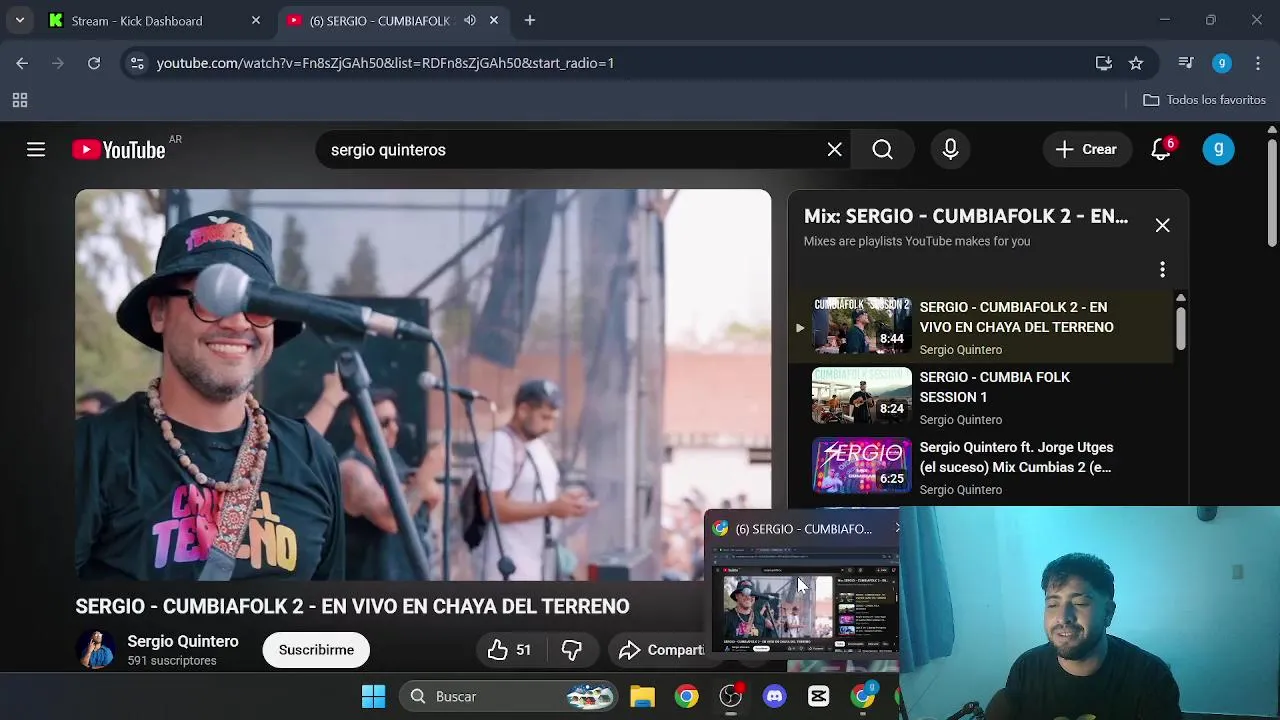Click the video title text
The height and width of the screenshot is (720, 1280).
pos(352,606)
